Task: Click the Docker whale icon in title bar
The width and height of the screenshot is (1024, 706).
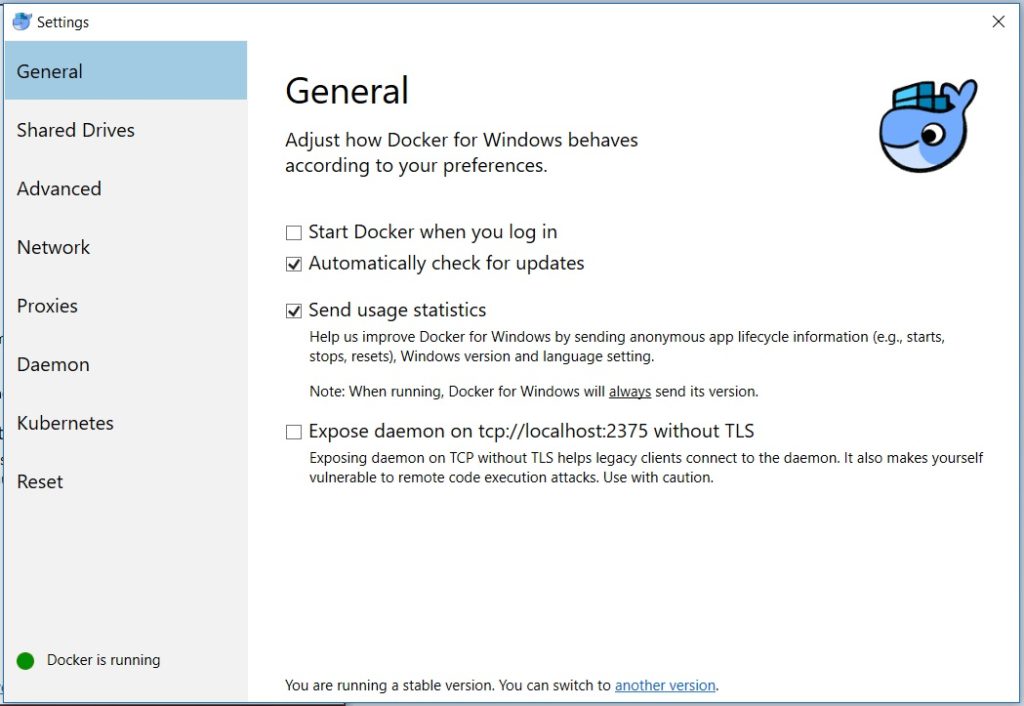Action: point(22,22)
